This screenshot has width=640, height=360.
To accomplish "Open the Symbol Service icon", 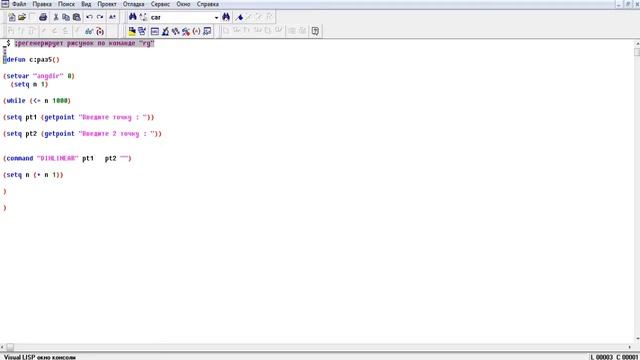I will [x=186, y=31].
